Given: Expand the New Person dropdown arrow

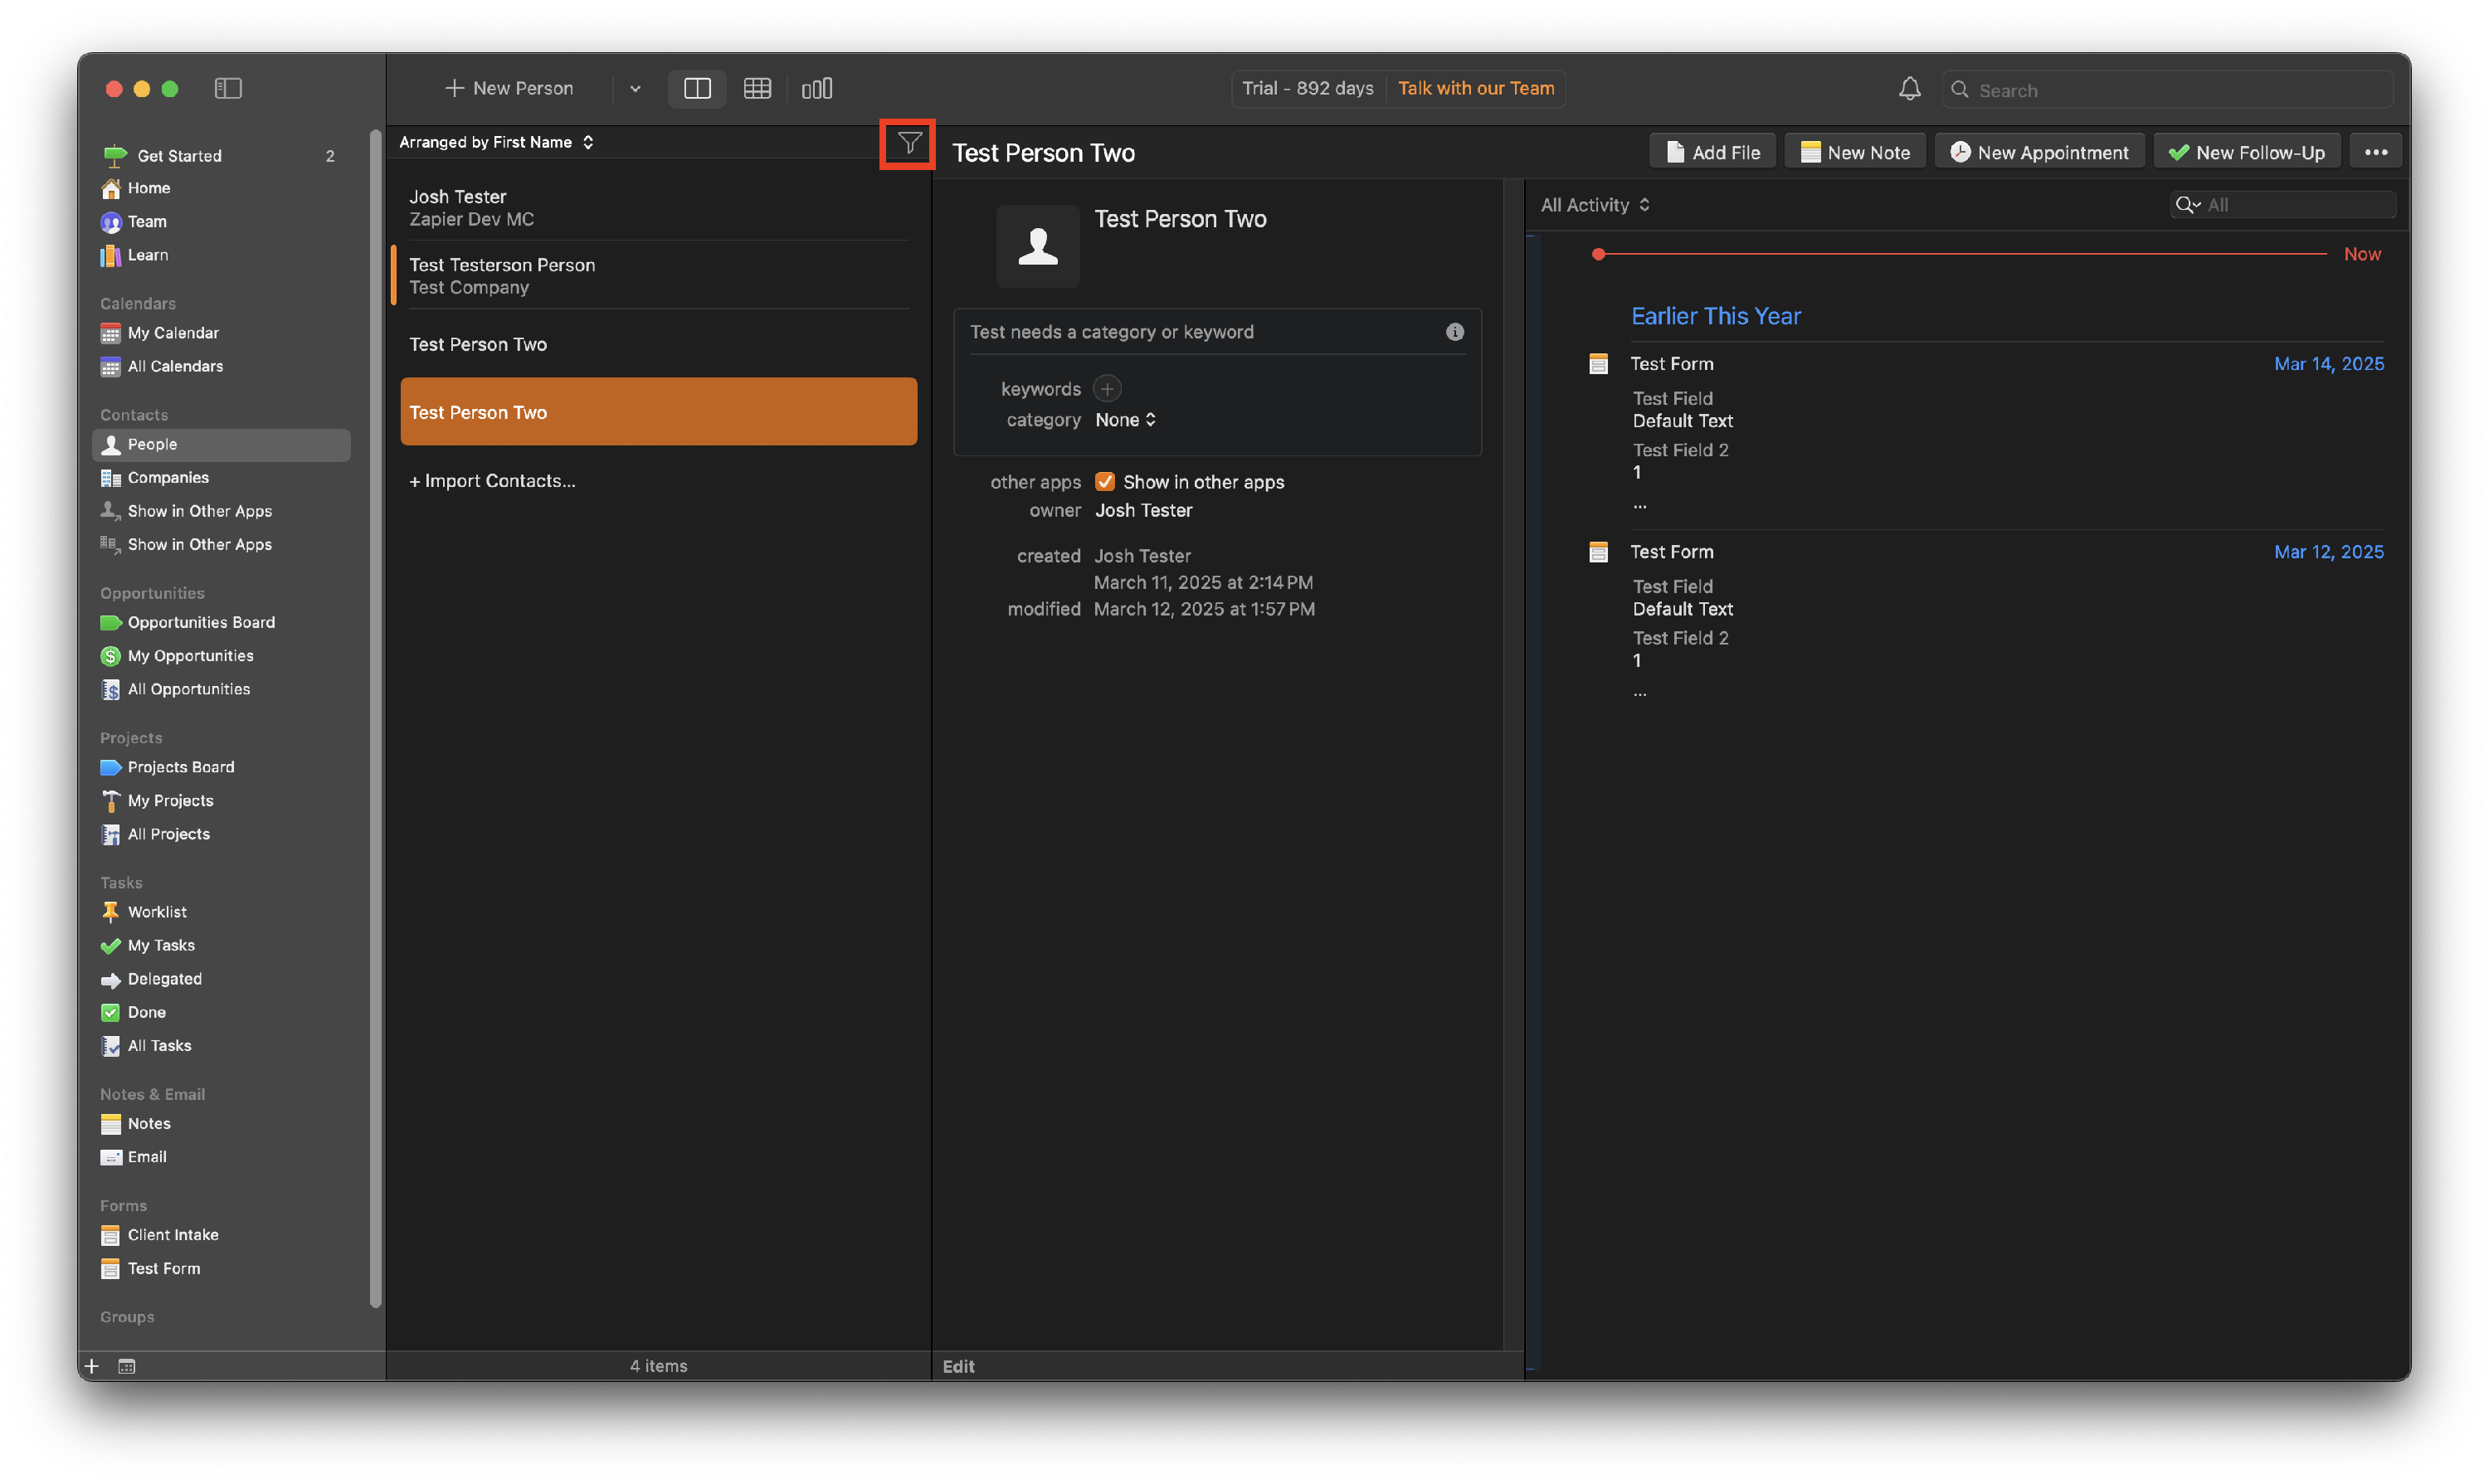Looking at the screenshot, I should pos(635,89).
